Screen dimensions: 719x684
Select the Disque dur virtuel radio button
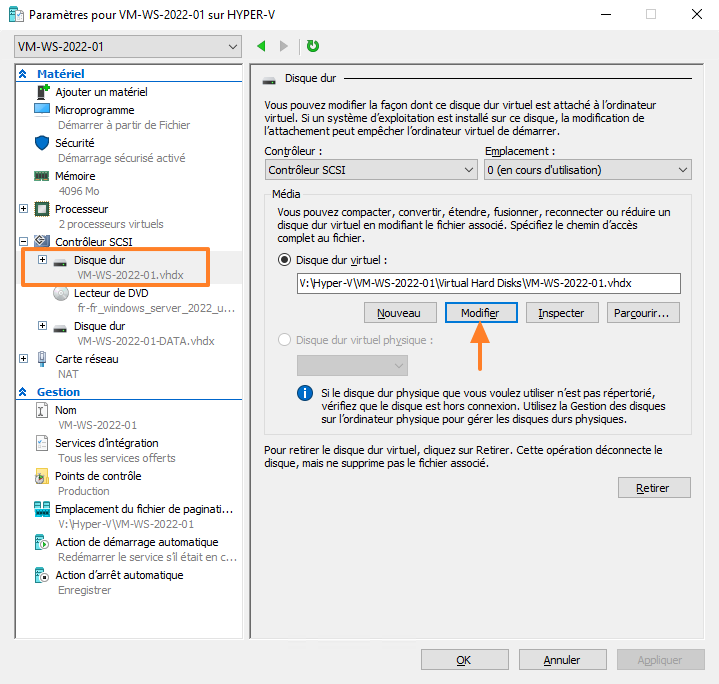point(284,260)
